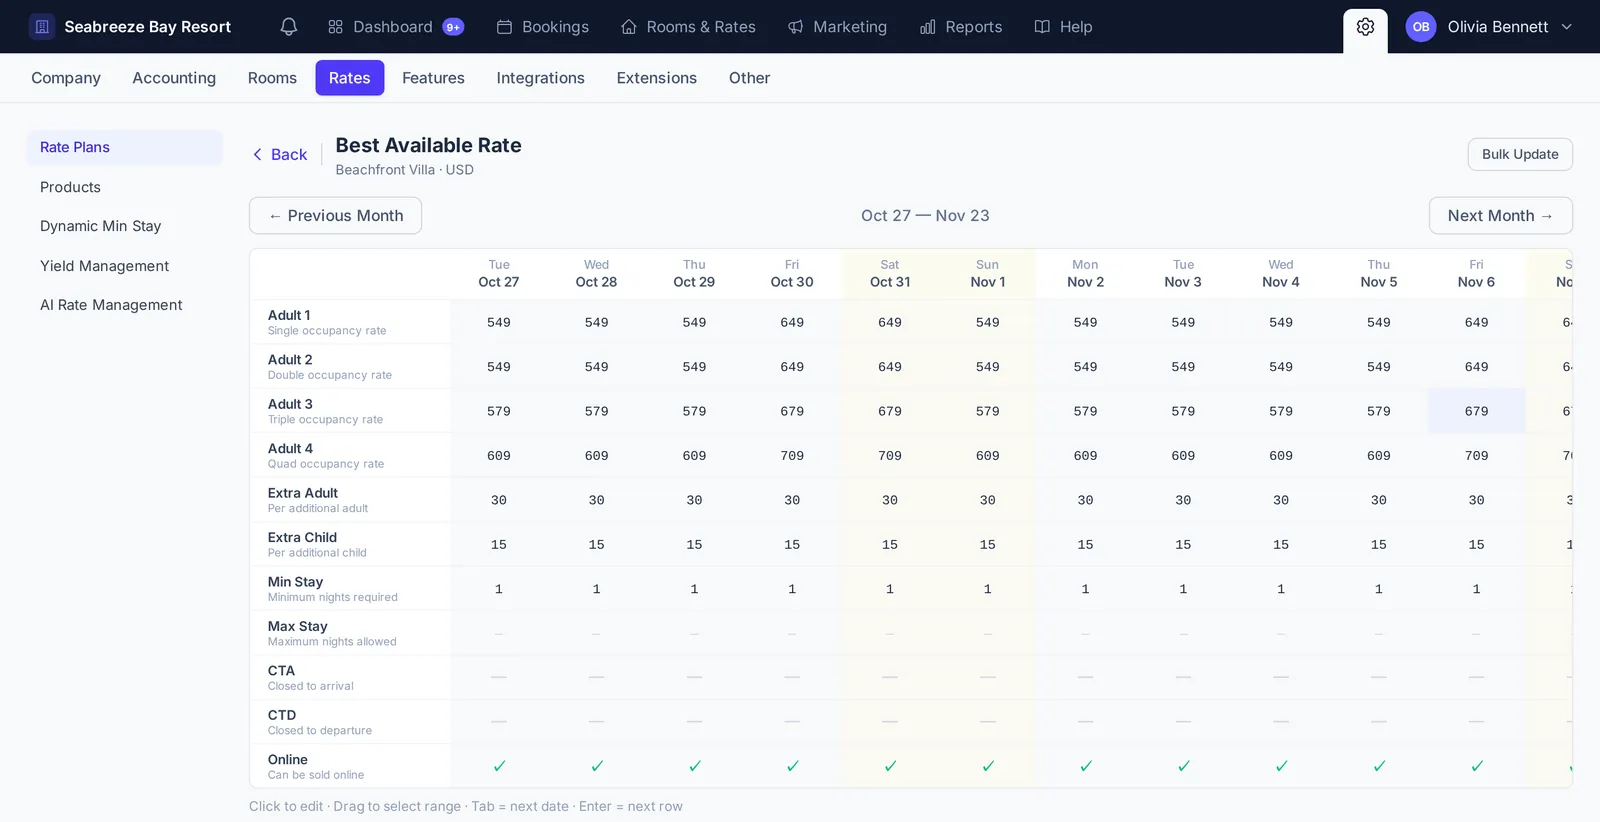The image size is (1600, 822).
Task: Toggle Online checkmark for Oct 27
Action: 499,766
